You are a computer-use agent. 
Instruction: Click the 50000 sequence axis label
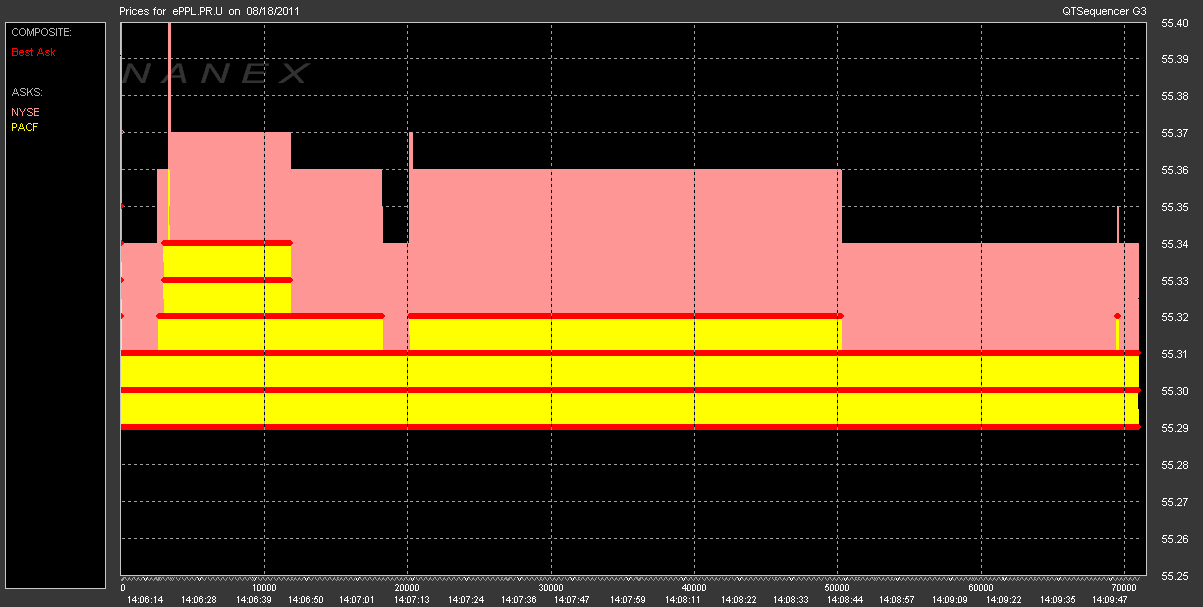pos(838,588)
